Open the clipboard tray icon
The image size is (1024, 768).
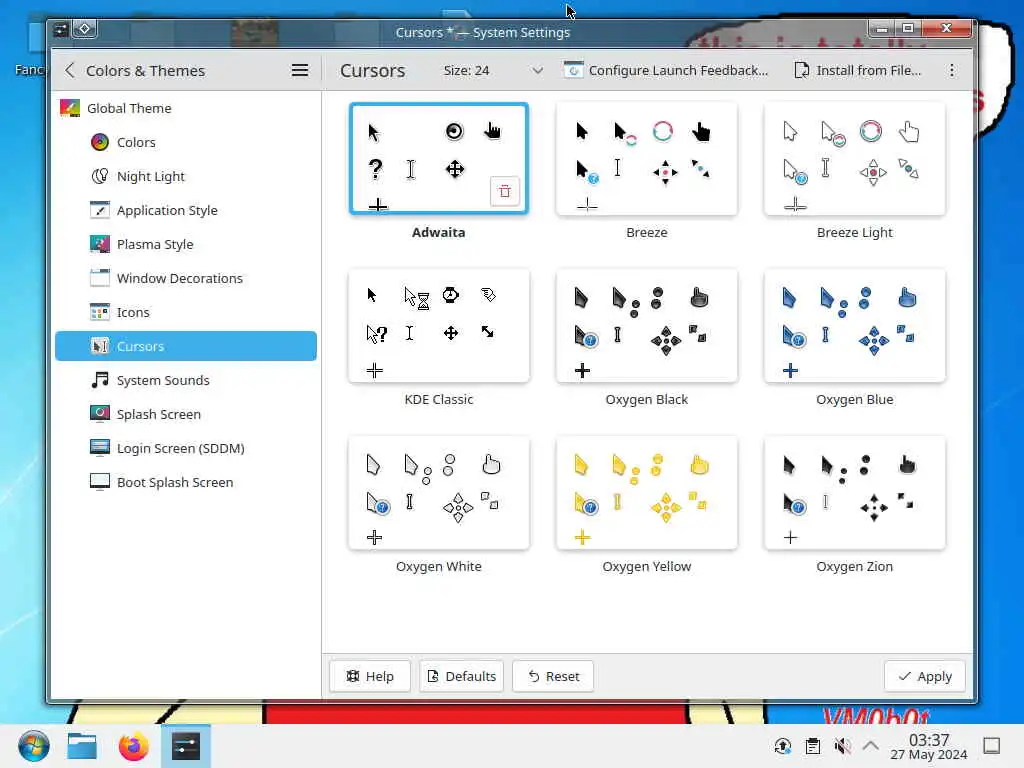(x=812, y=746)
